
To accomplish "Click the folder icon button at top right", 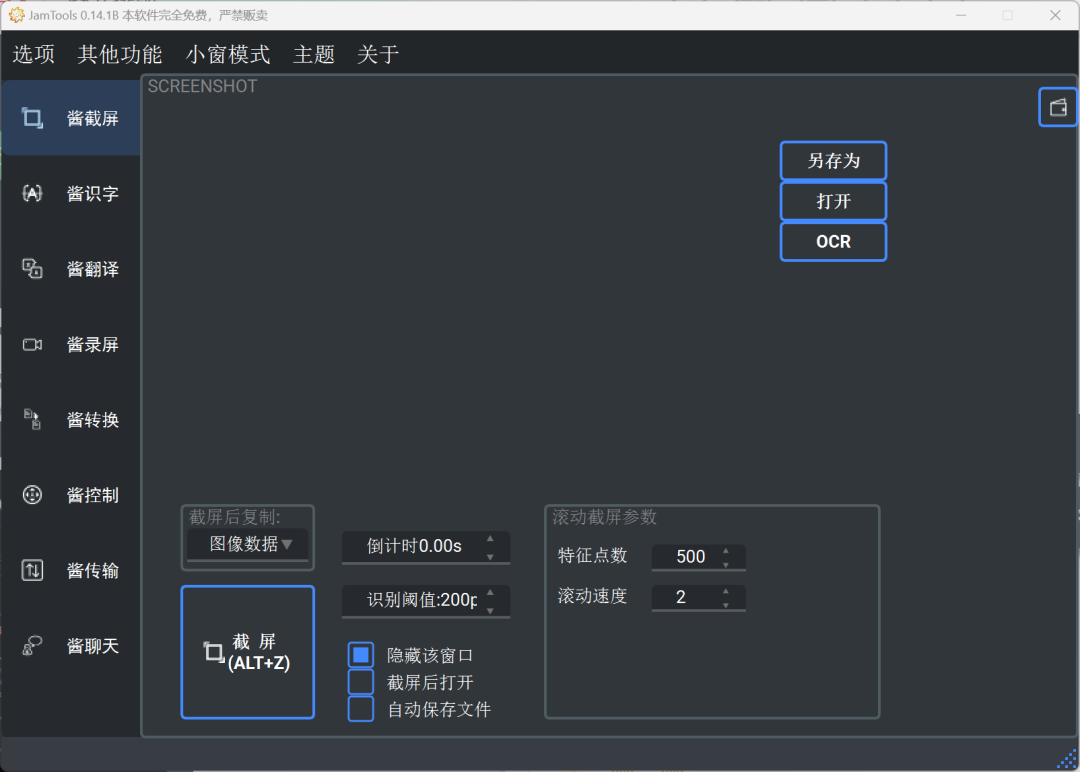I will click(x=1058, y=107).
